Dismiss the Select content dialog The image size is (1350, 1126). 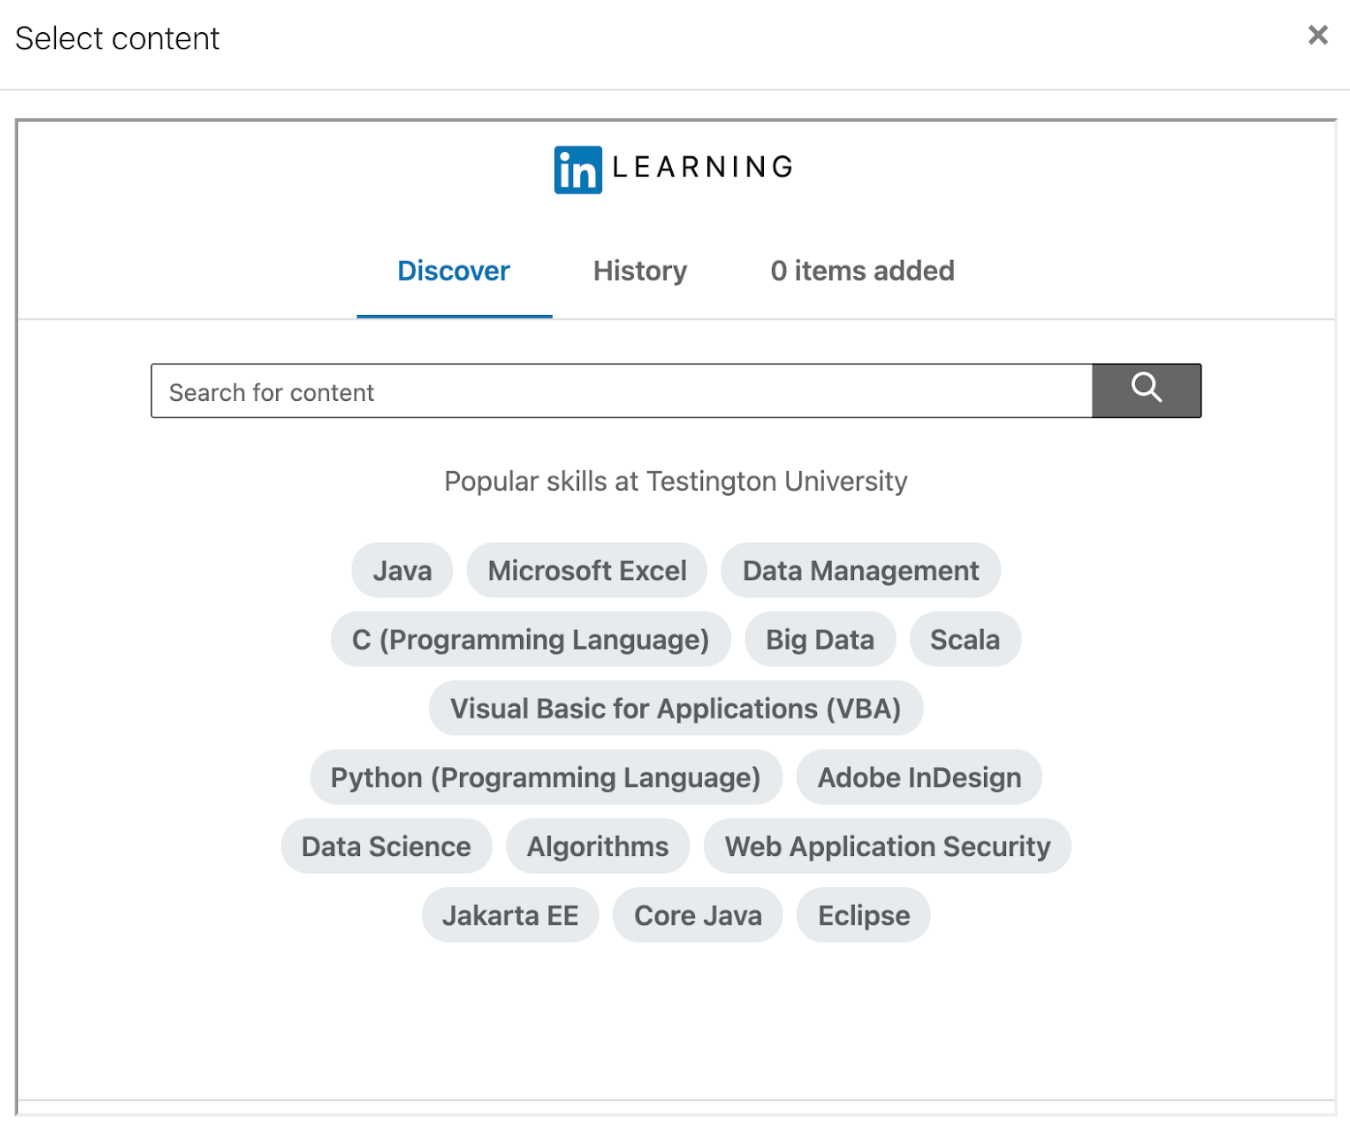click(1318, 35)
